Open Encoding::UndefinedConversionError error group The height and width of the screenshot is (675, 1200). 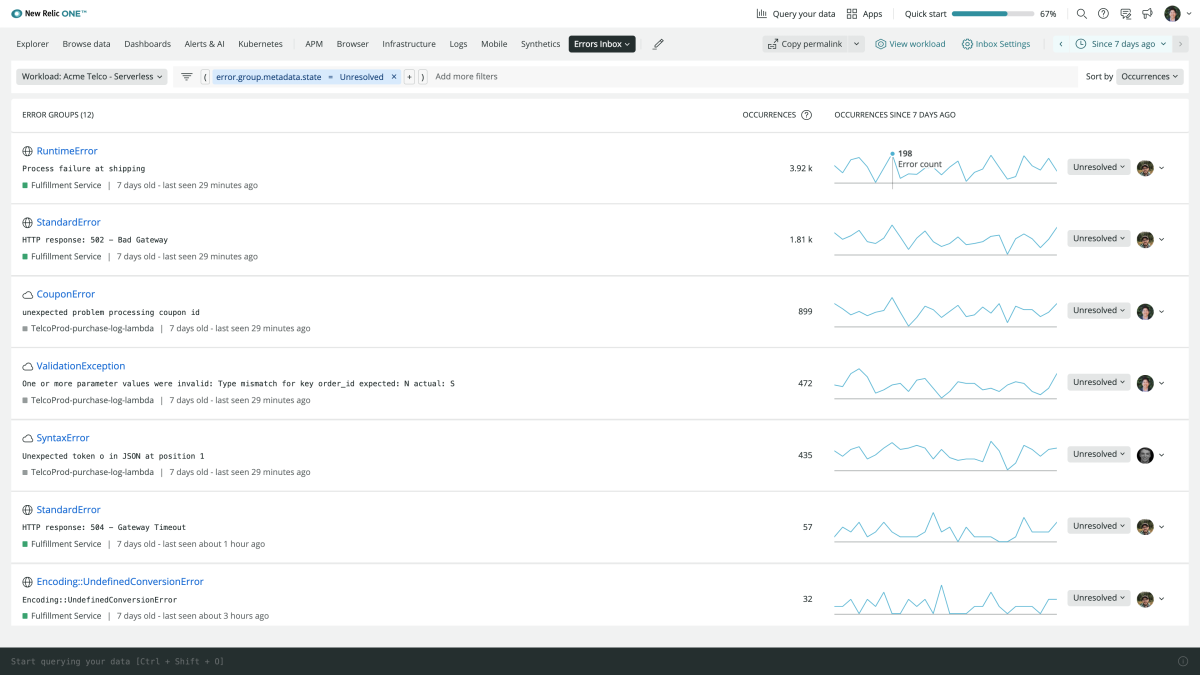(120, 582)
